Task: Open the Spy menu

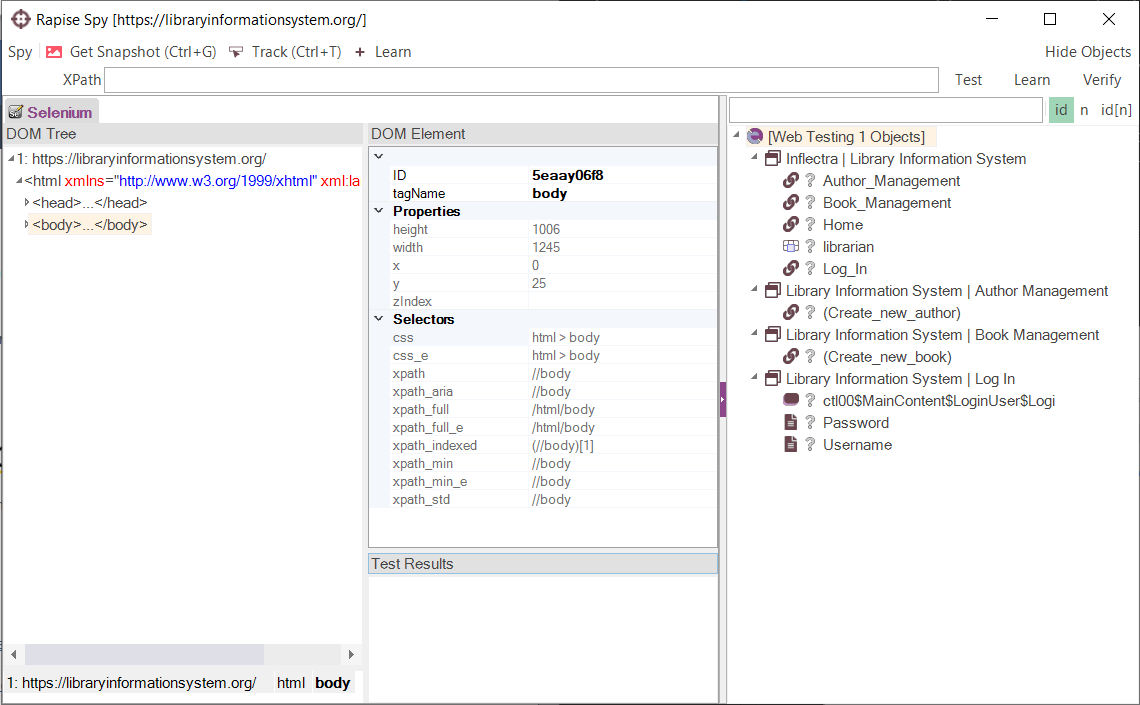Action: click(x=20, y=52)
